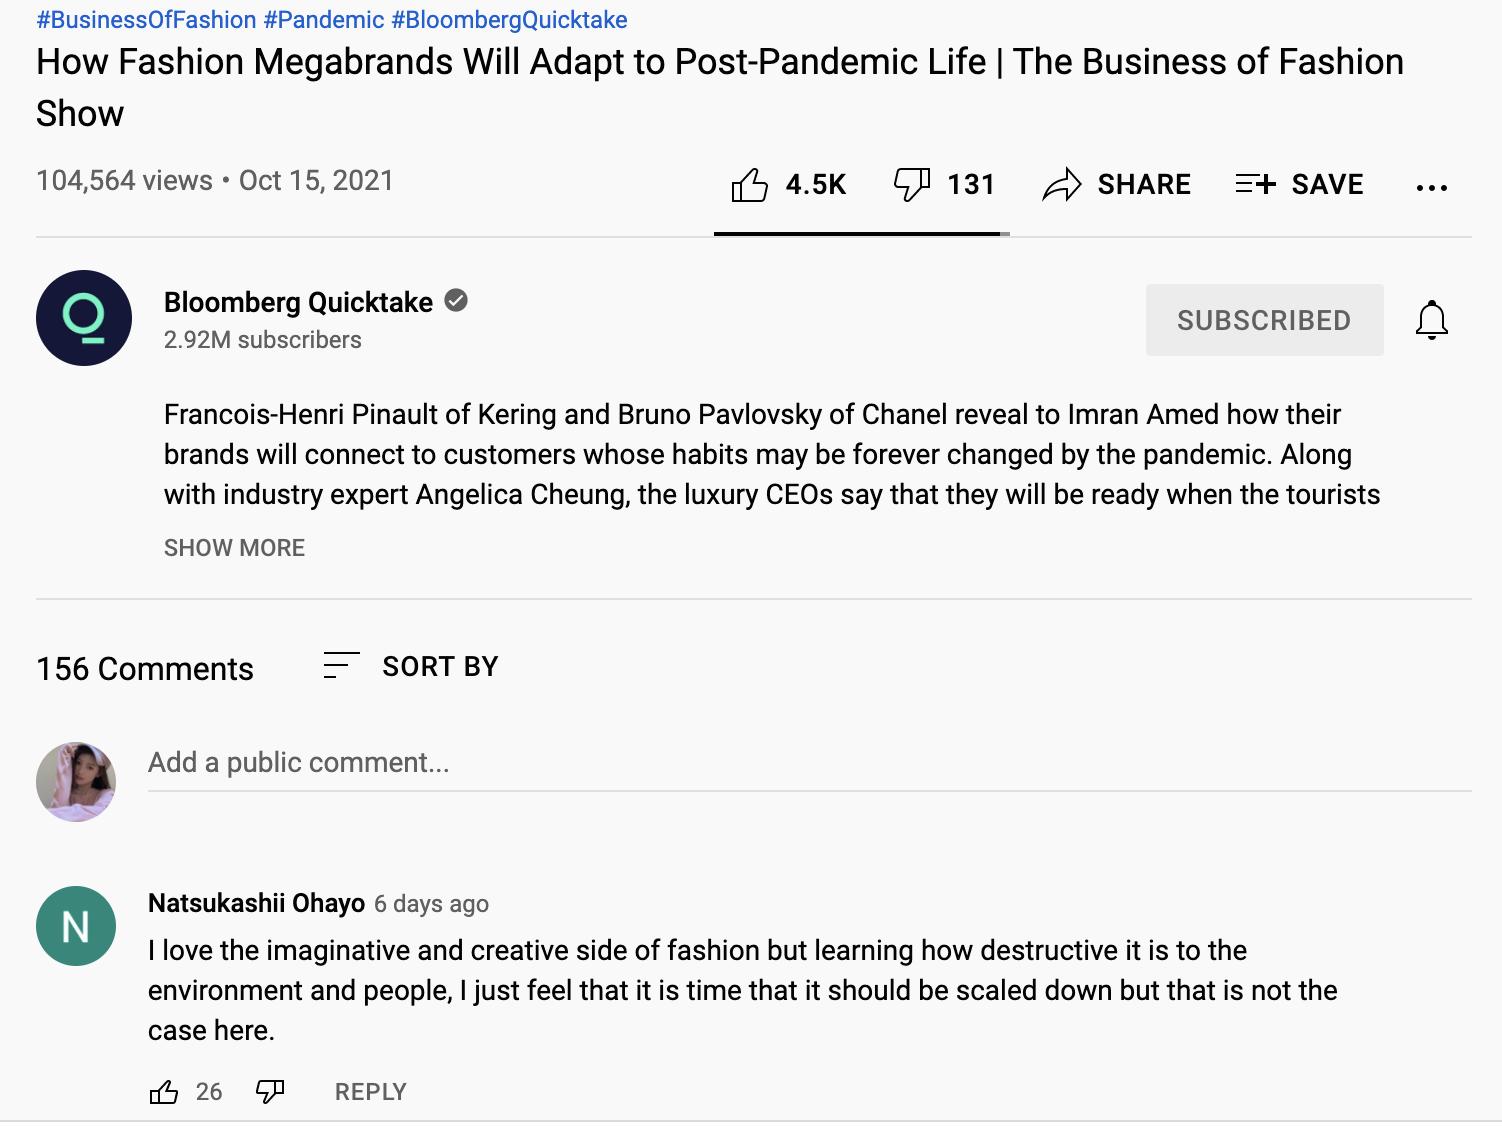Open Bloomberg Quicktake channel avatar
The width and height of the screenshot is (1502, 1126).
coord(84,318)
